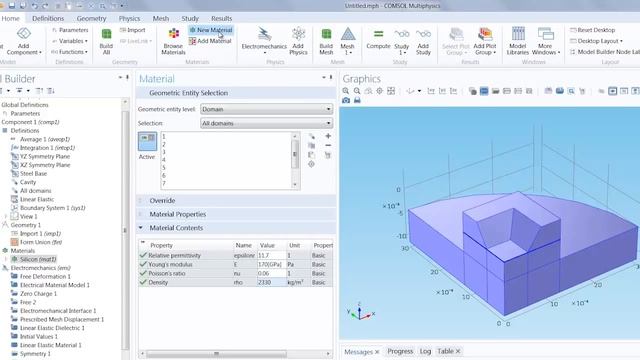The image size is (640, 360).
Task: Open the Desktop Layout dropdown
Action: [x=596, y=41]
